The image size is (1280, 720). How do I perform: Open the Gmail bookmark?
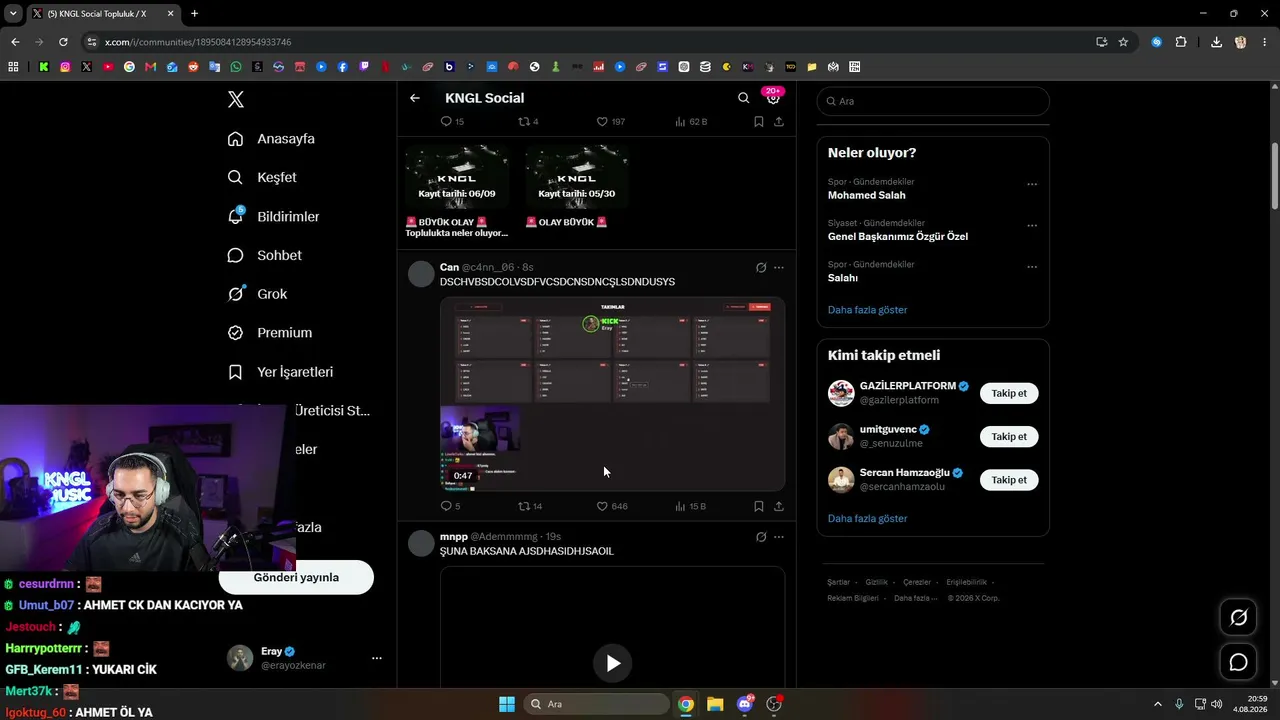[151, 67]
